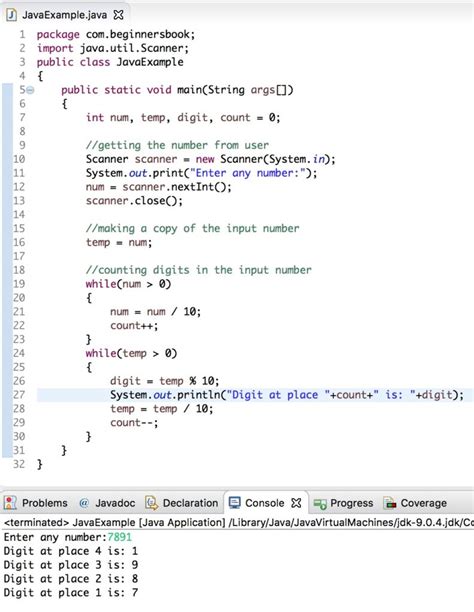The width and height of the screenshot is (474, 612).
Task: Select the Console tab
Action: (x=264, y=503)
